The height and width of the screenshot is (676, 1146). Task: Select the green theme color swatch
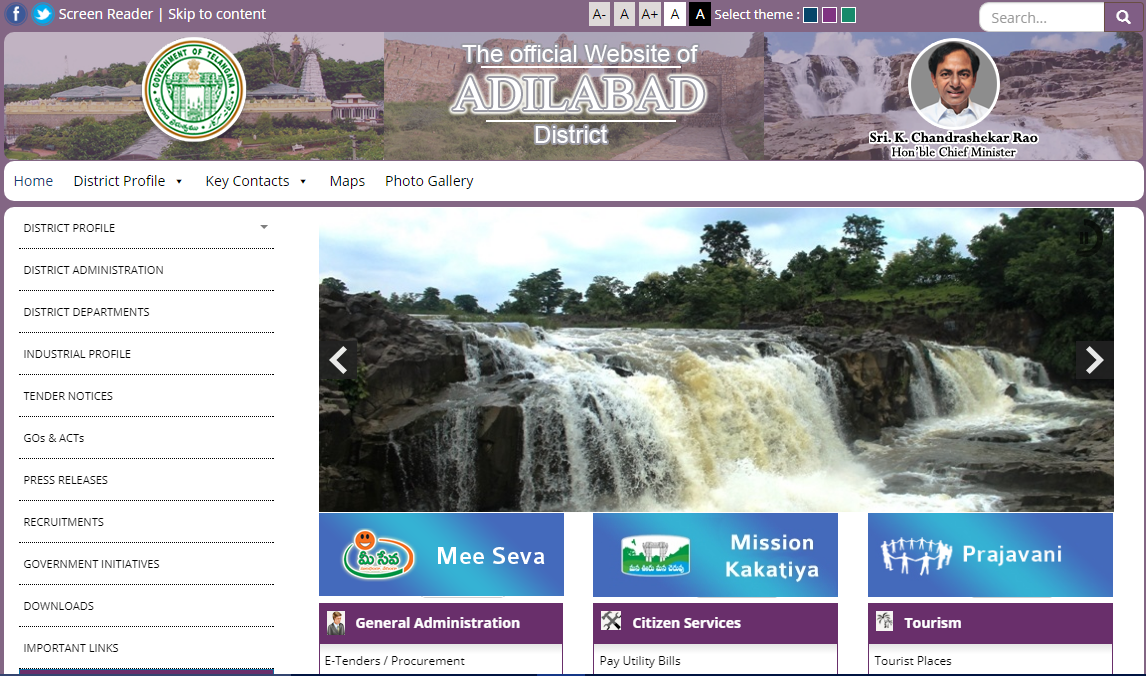(847, 14)
